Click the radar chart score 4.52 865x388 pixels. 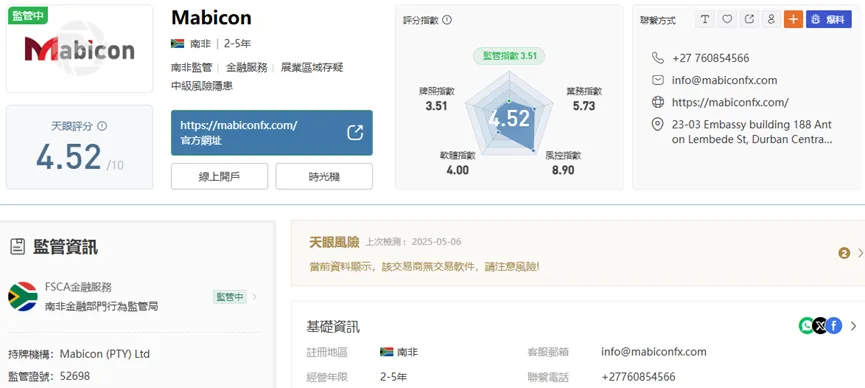tap(509, 118)
